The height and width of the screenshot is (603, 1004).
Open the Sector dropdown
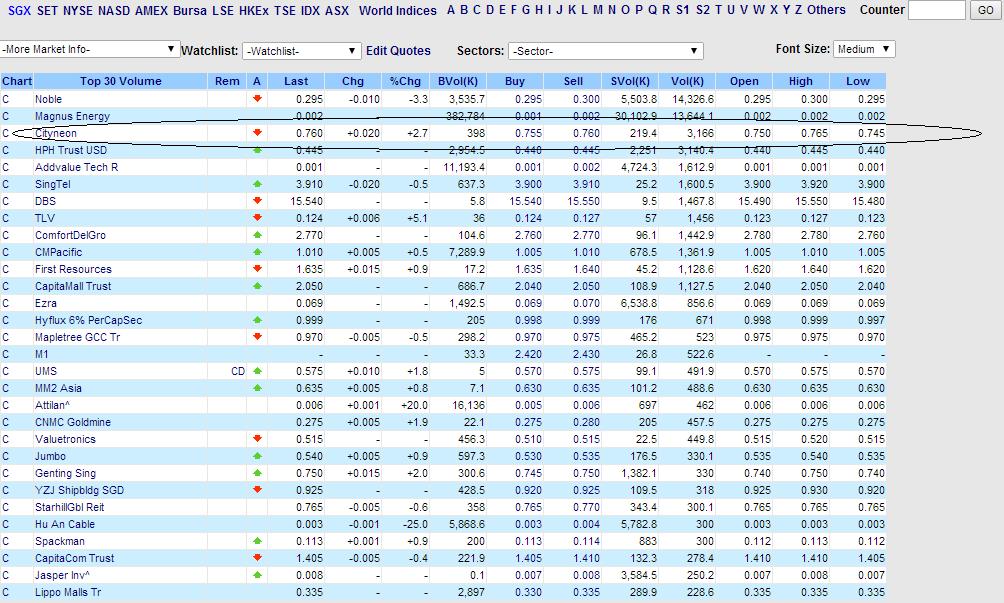pos(606,51)
